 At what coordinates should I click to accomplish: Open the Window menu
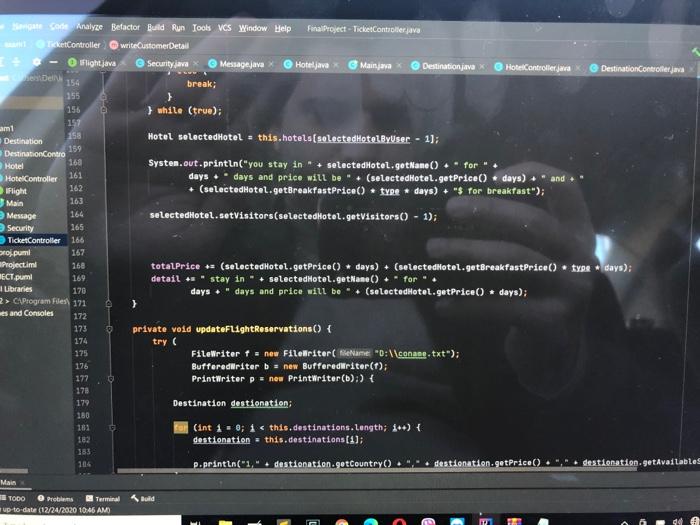pos(253,29)
